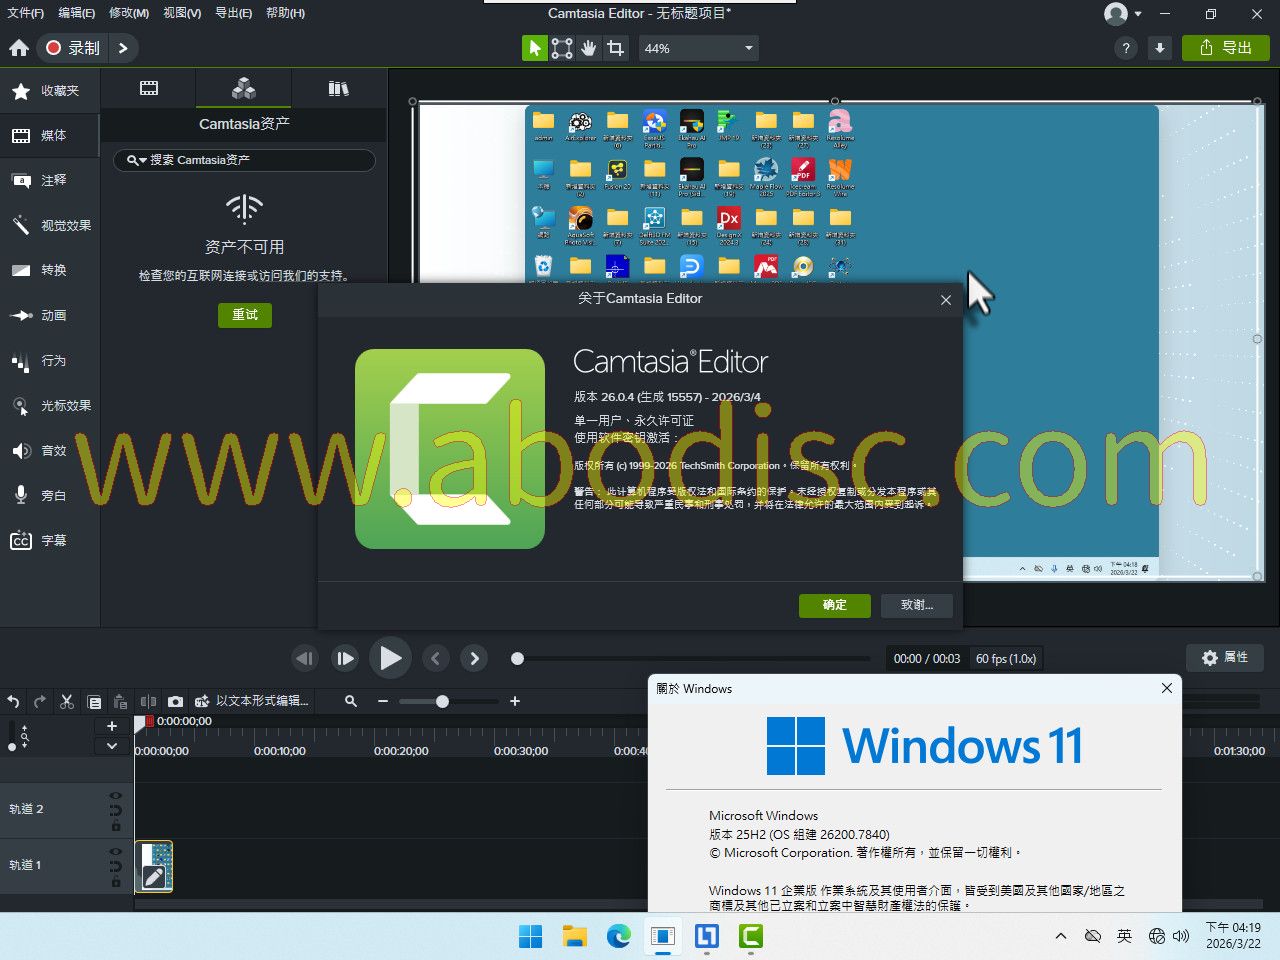The image size is (1280, 960).
Task: Click the camera snapshot icon above timeline
Action: click(175, 701)
